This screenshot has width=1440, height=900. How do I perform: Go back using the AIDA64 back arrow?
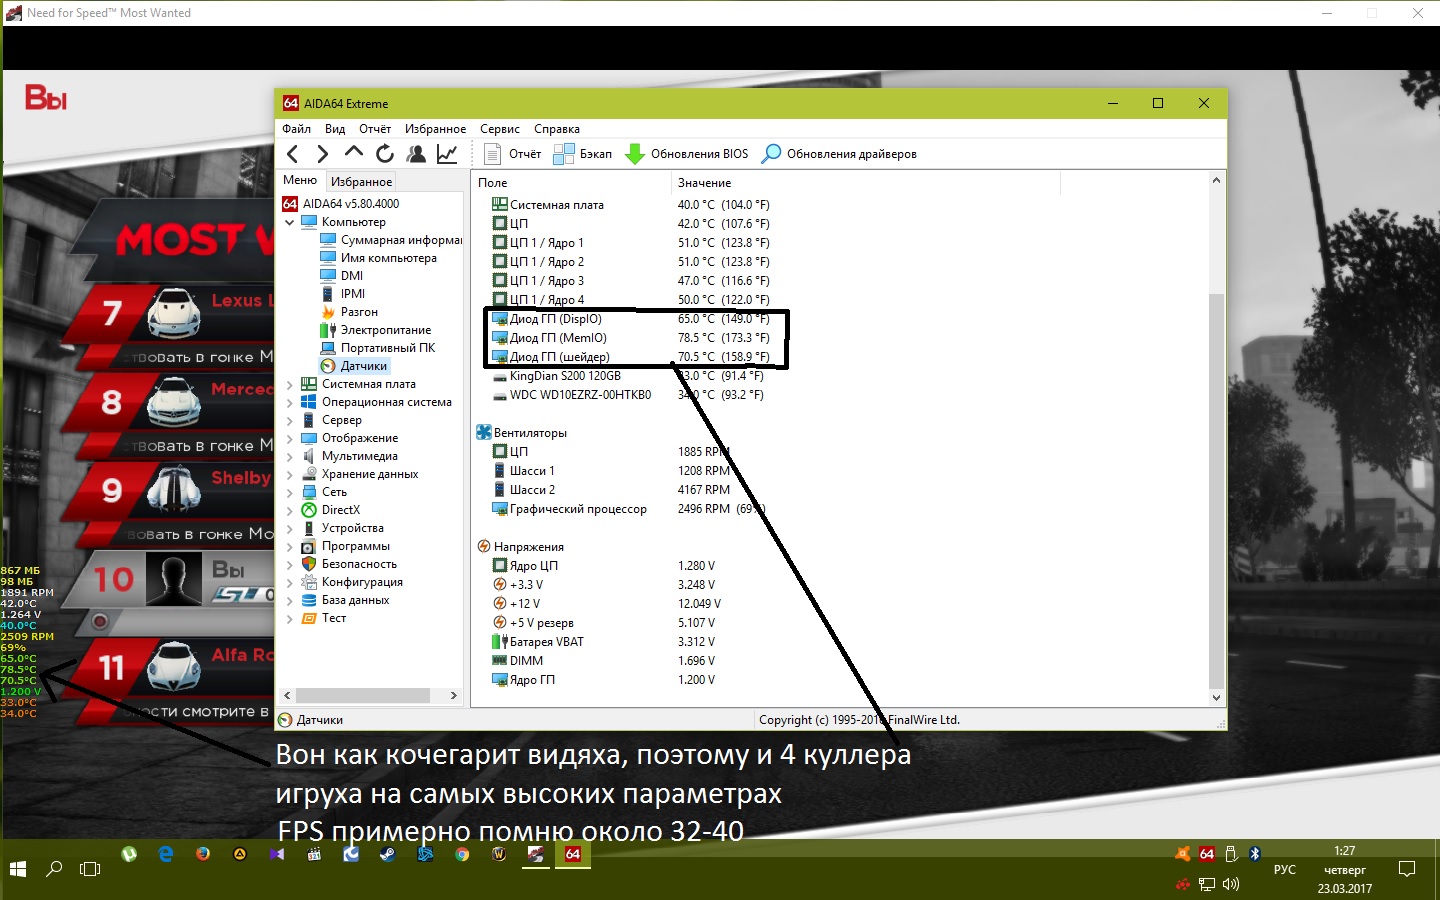click(292, 154)
